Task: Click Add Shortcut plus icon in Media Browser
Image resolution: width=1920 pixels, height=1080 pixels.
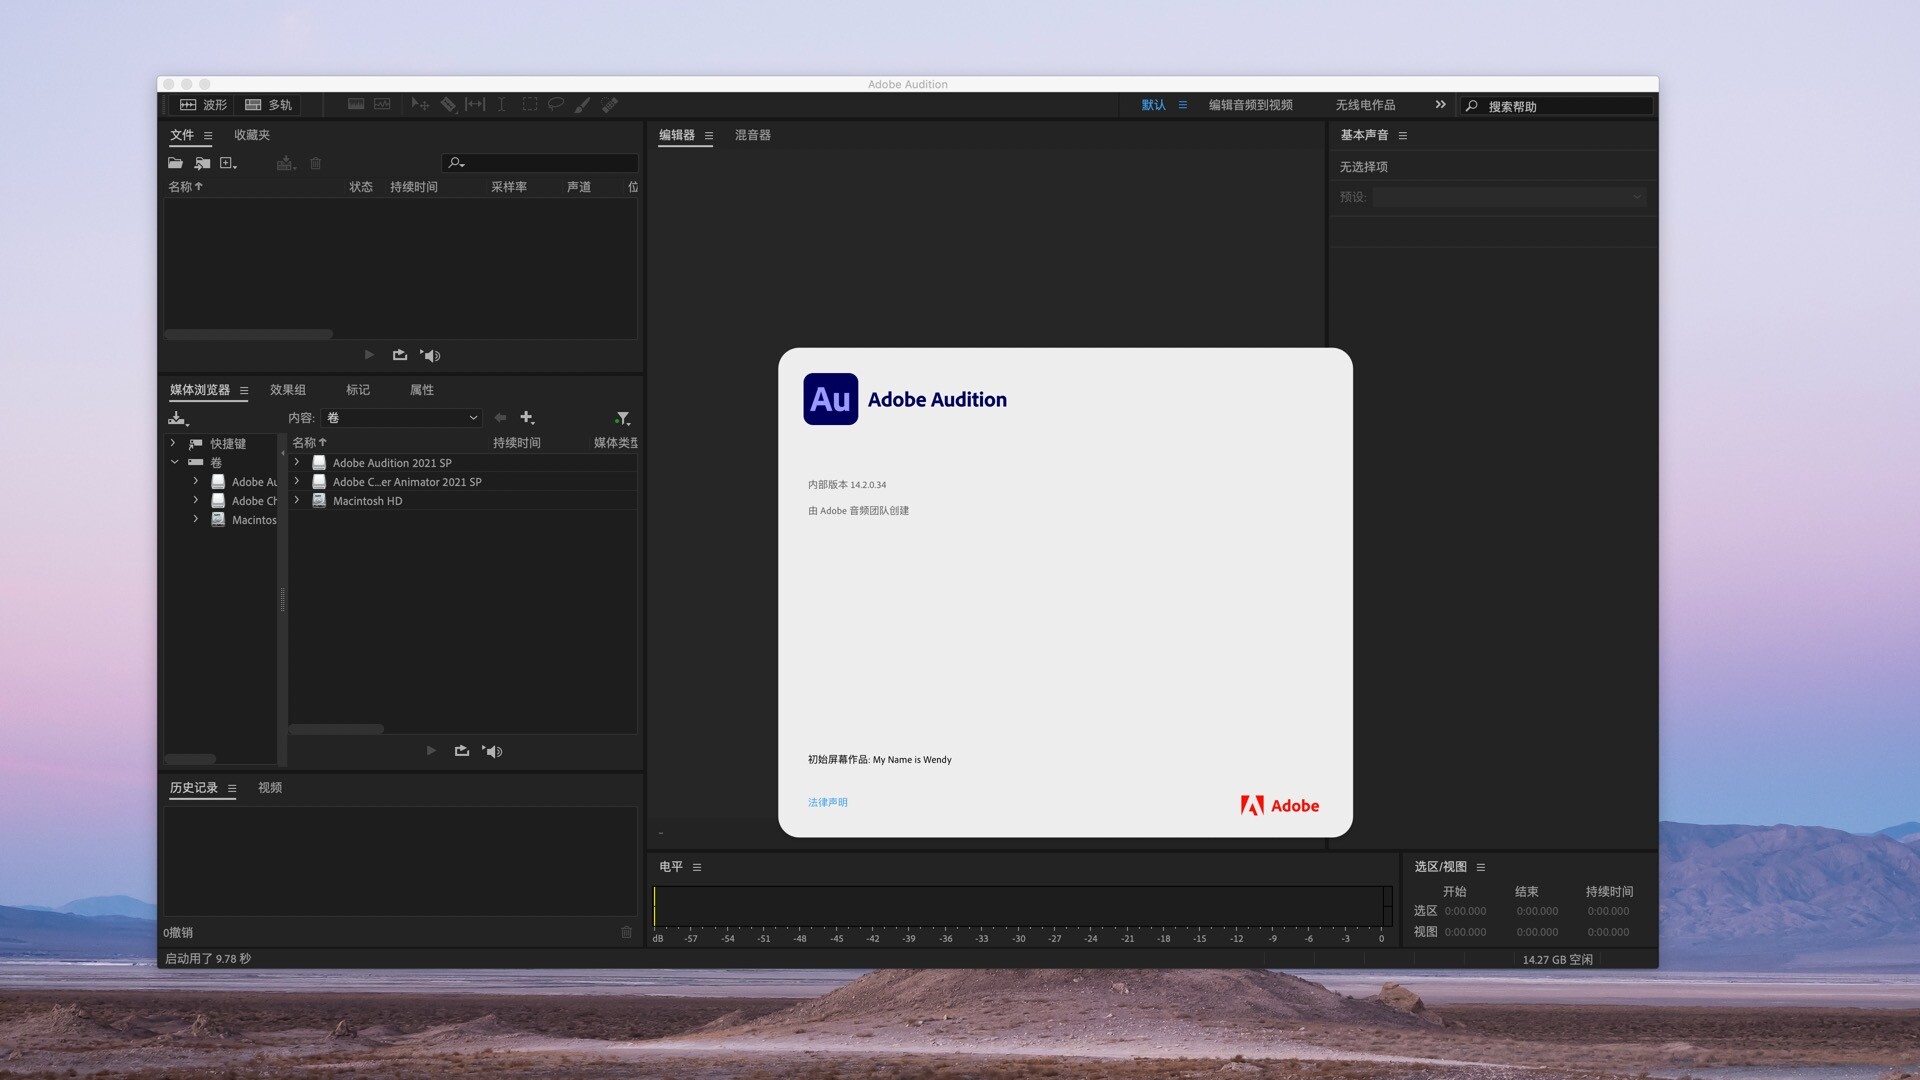Action: click(527, 418)
